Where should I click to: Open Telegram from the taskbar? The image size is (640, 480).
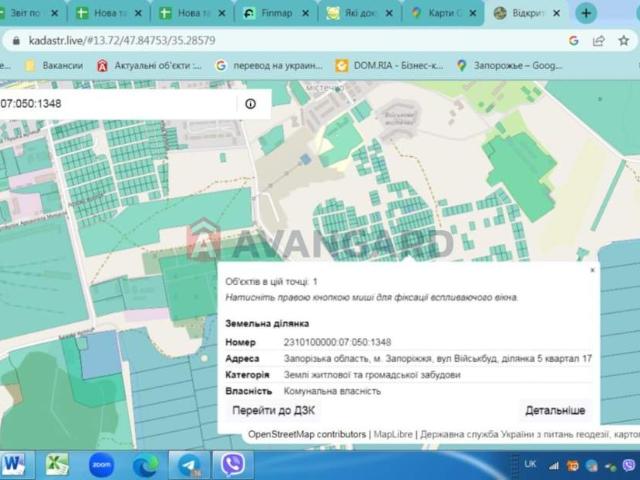189,465
